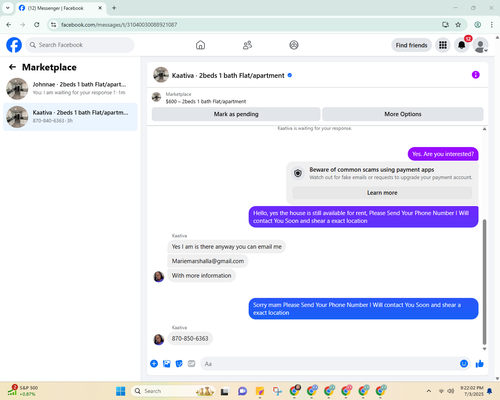Open conversation info purple icon
The image size is (500, 400).
click(x=476, y=75)
